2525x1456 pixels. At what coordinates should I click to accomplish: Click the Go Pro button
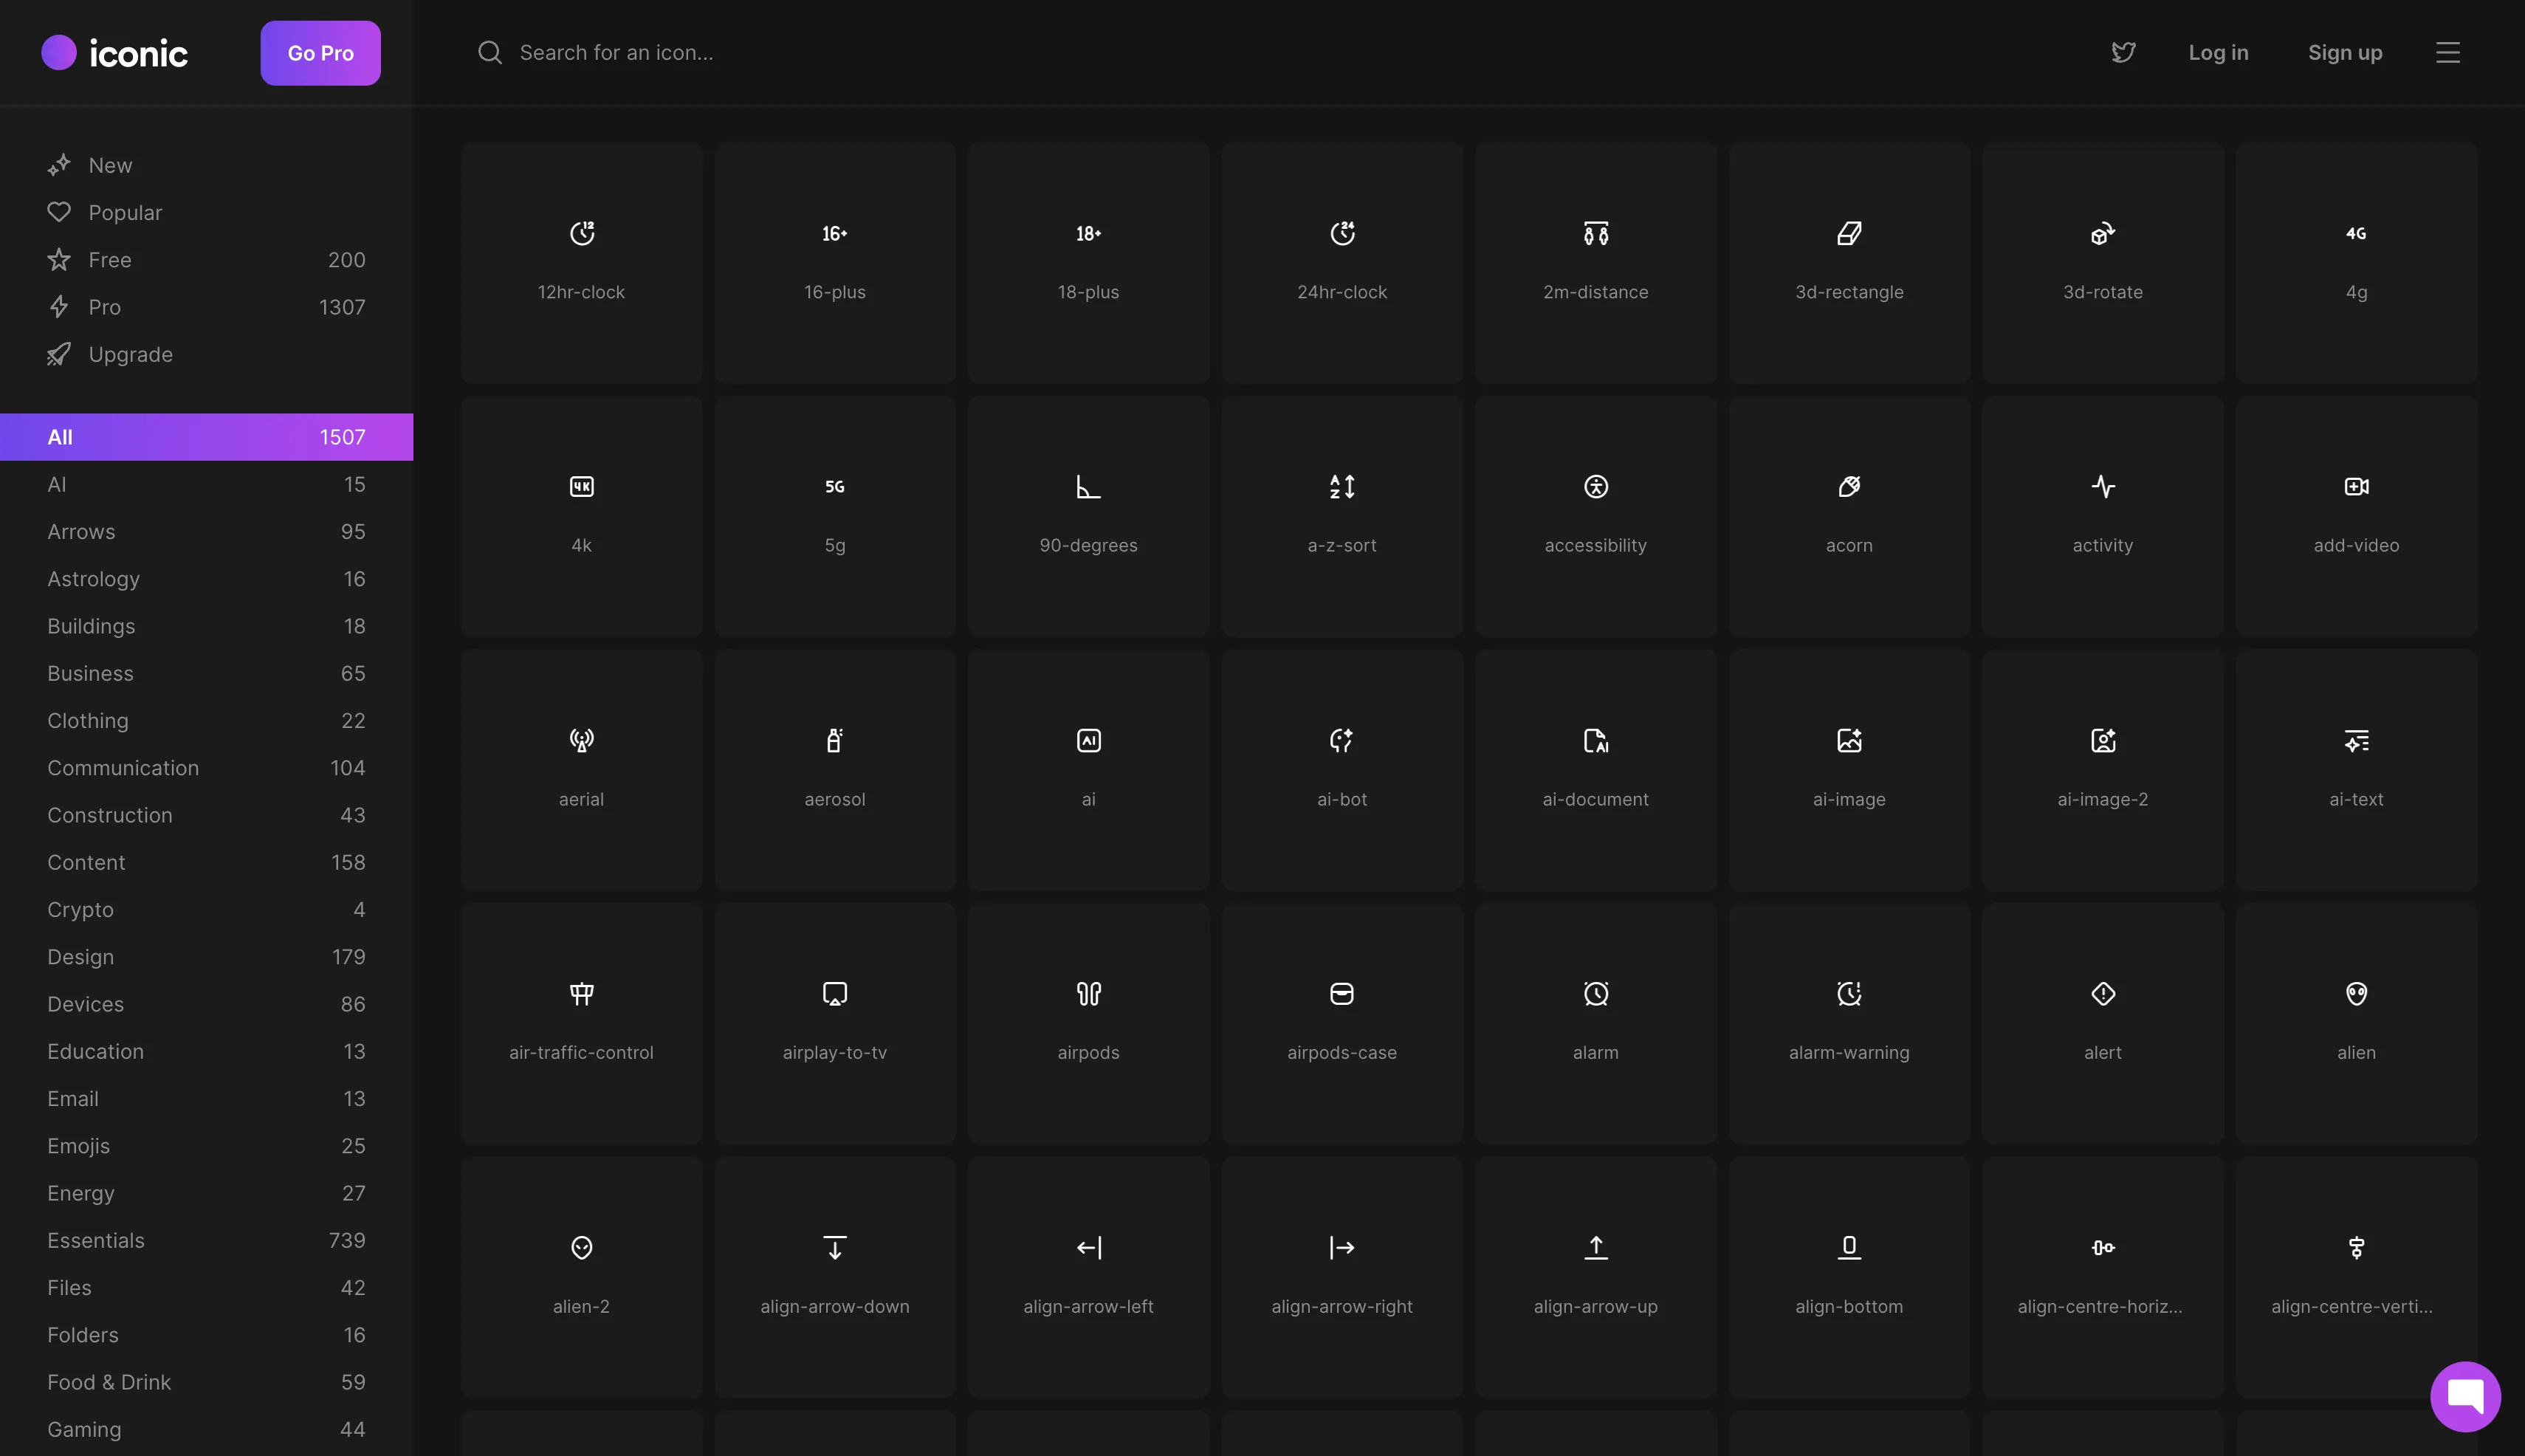320,53
